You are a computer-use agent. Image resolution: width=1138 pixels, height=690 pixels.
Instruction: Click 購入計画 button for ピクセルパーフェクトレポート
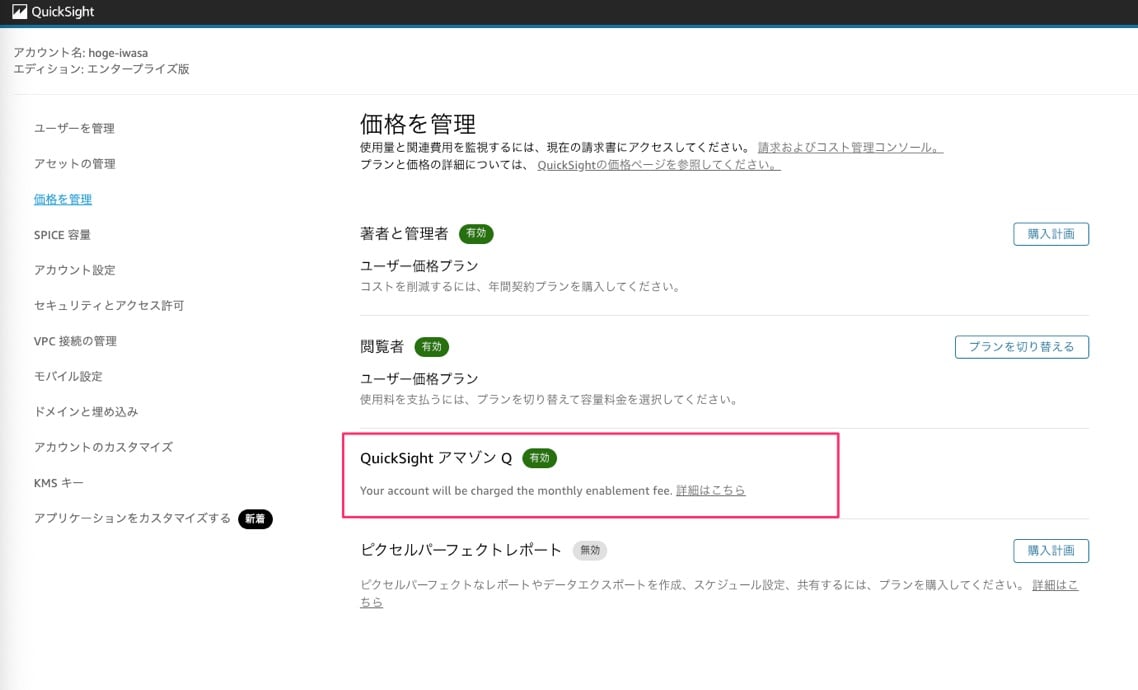tap(1051, 551)
